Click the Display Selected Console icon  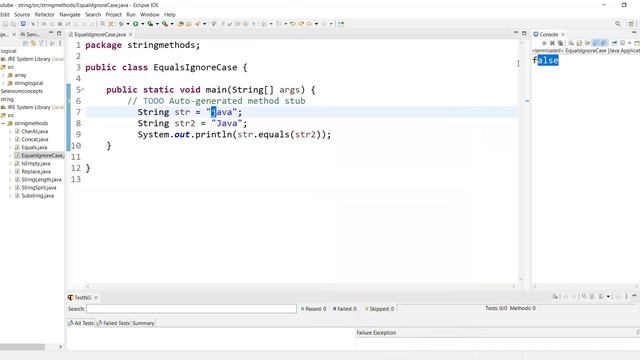coord(622,43)
